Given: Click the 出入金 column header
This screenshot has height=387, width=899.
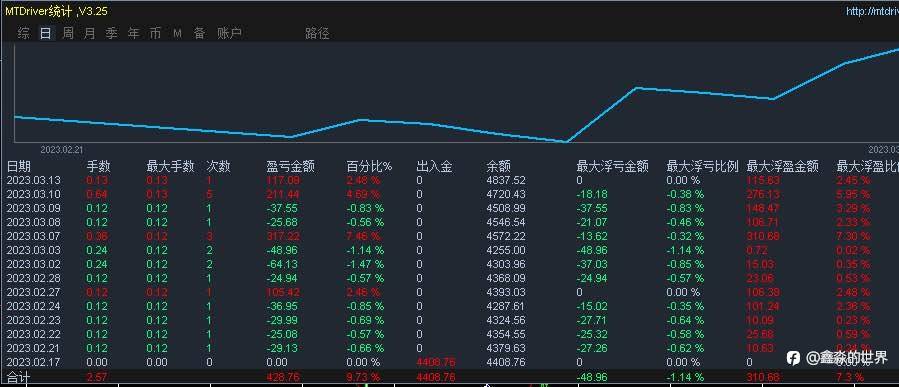Looking at the screenshot, I should pos(435,167).
